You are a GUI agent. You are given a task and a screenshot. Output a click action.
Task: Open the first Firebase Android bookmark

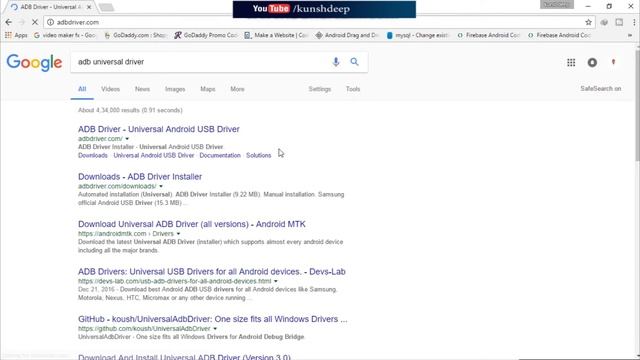pyautogui.click(x=489, y=36)
